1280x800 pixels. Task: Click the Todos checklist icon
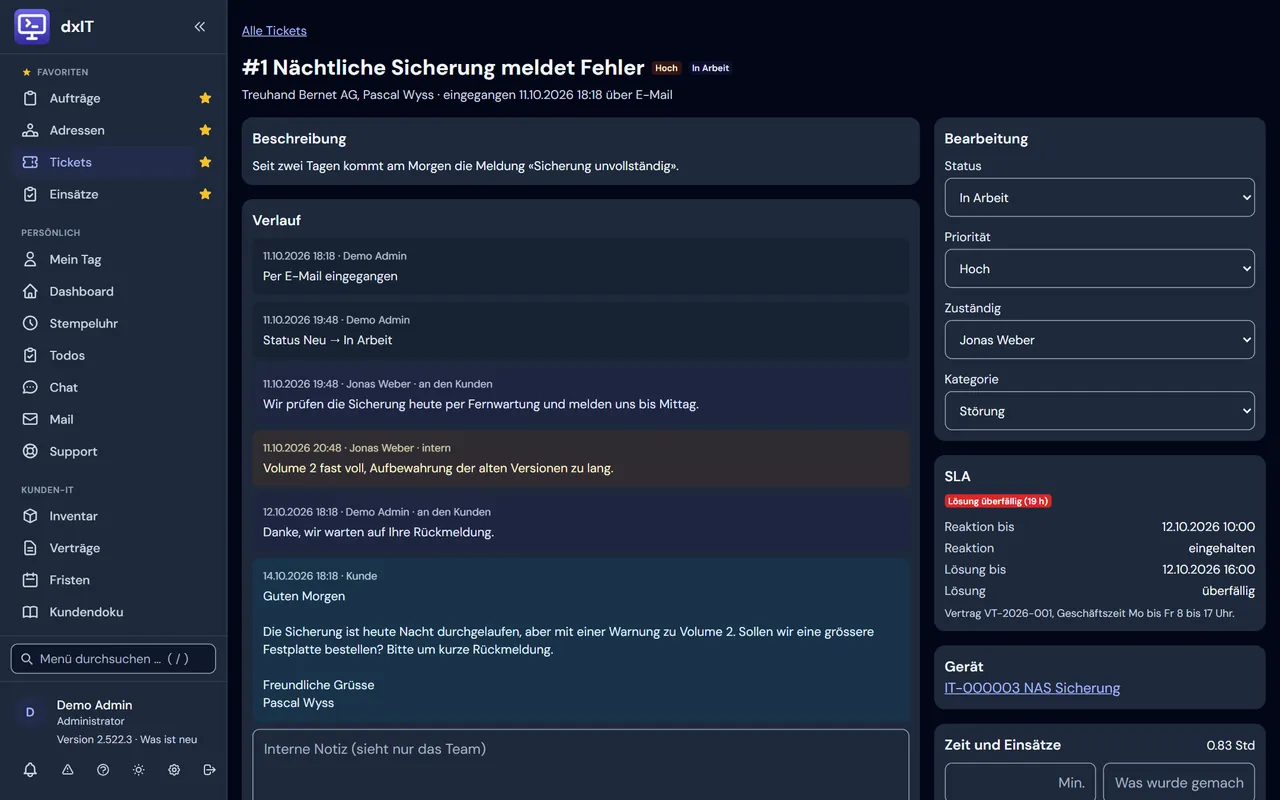pos(30,355)
